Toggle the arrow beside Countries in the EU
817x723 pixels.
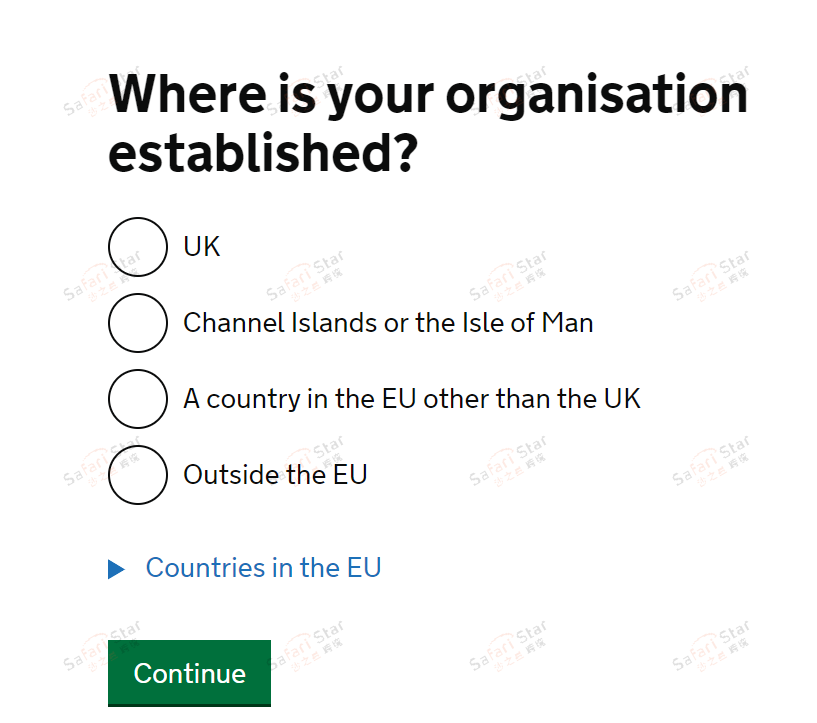click(x=117, y=569)
